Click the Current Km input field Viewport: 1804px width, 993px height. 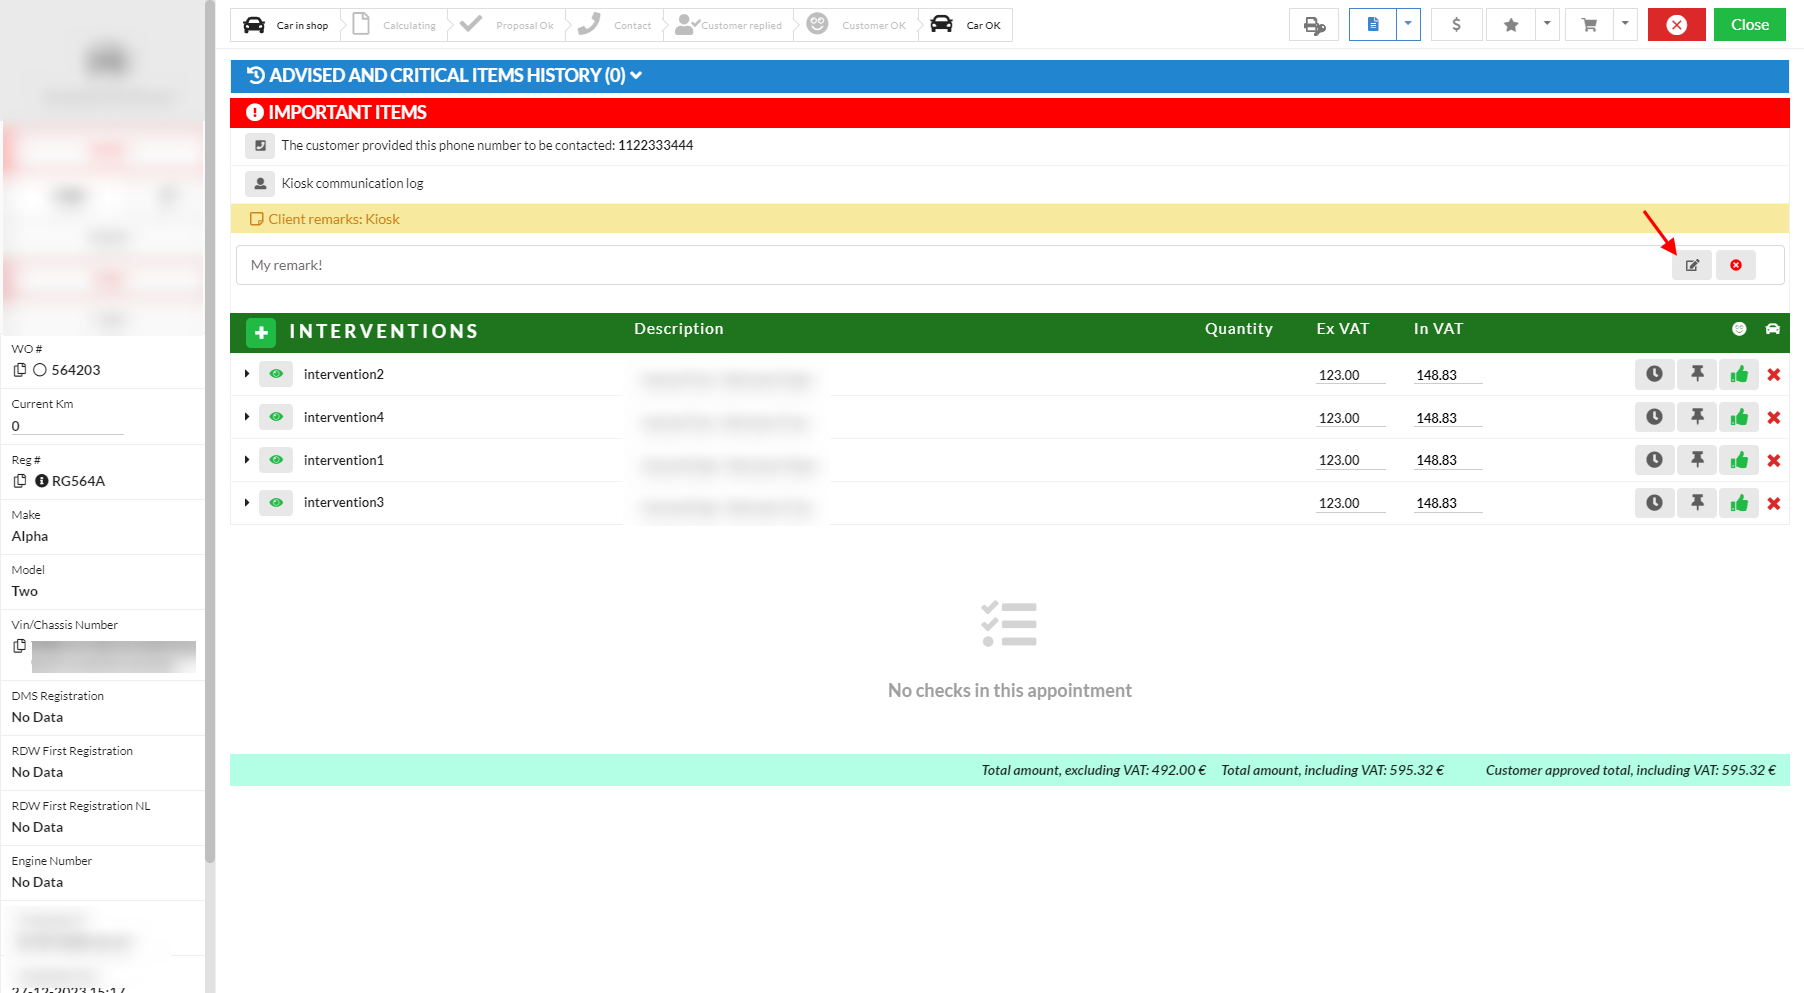[67, 426]
